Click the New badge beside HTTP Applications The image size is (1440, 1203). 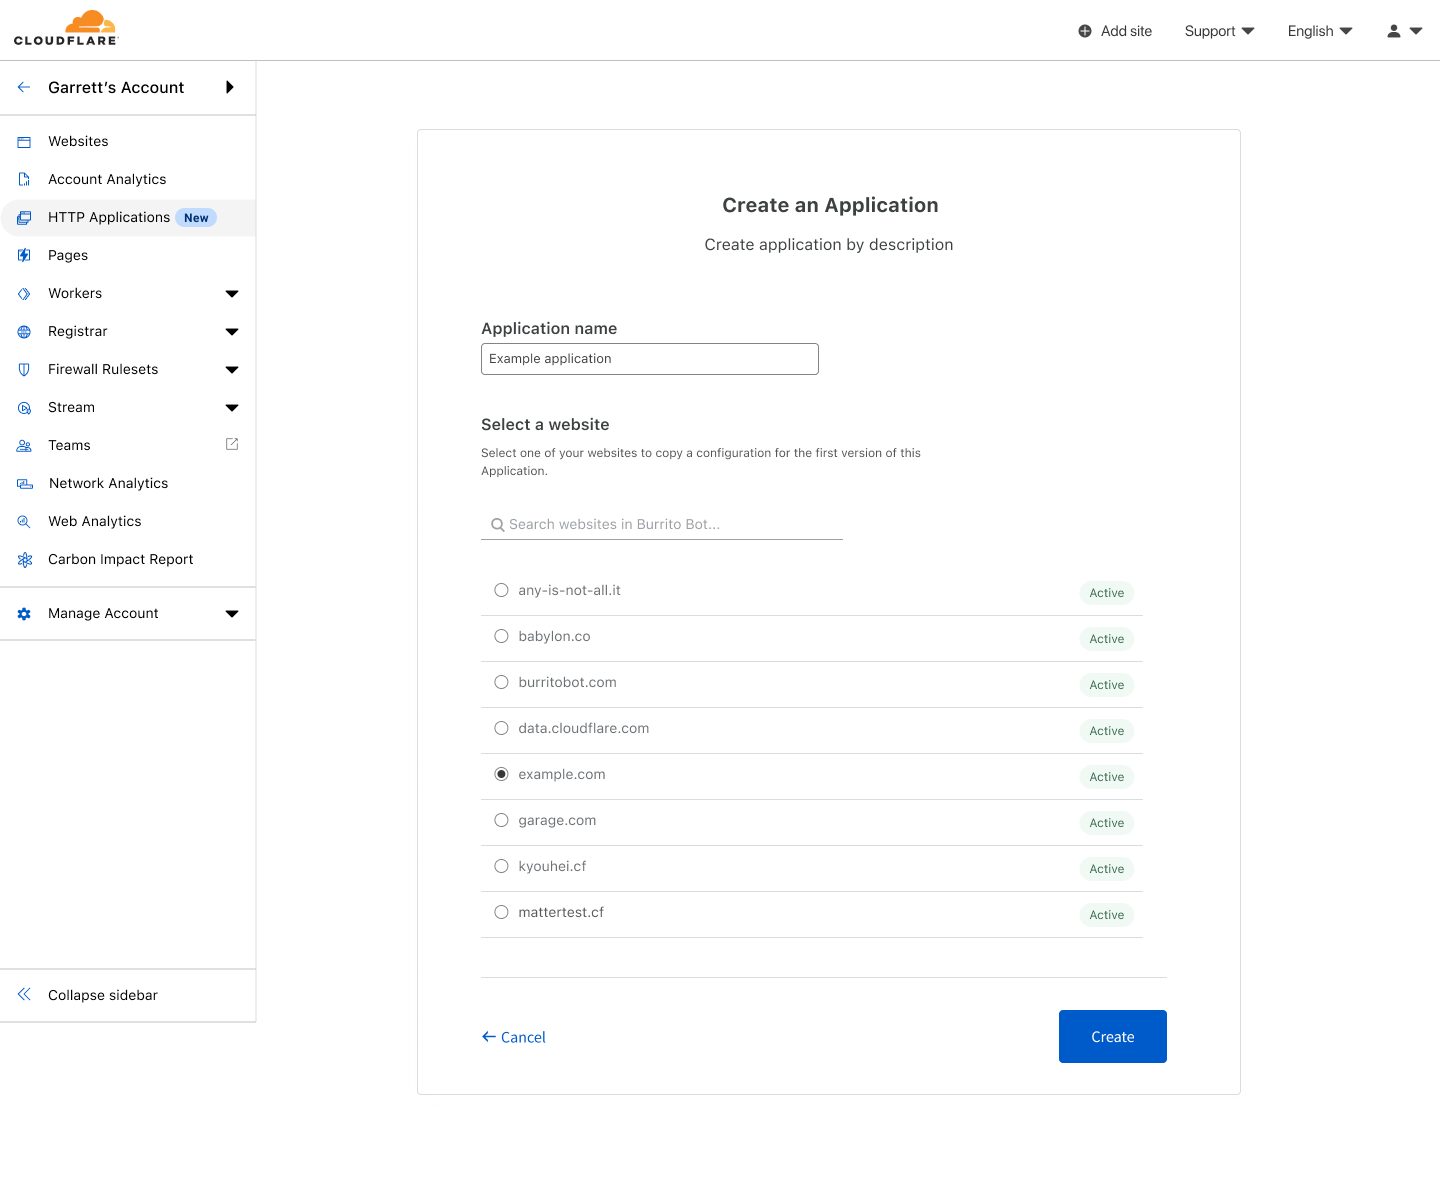(196, 218)
